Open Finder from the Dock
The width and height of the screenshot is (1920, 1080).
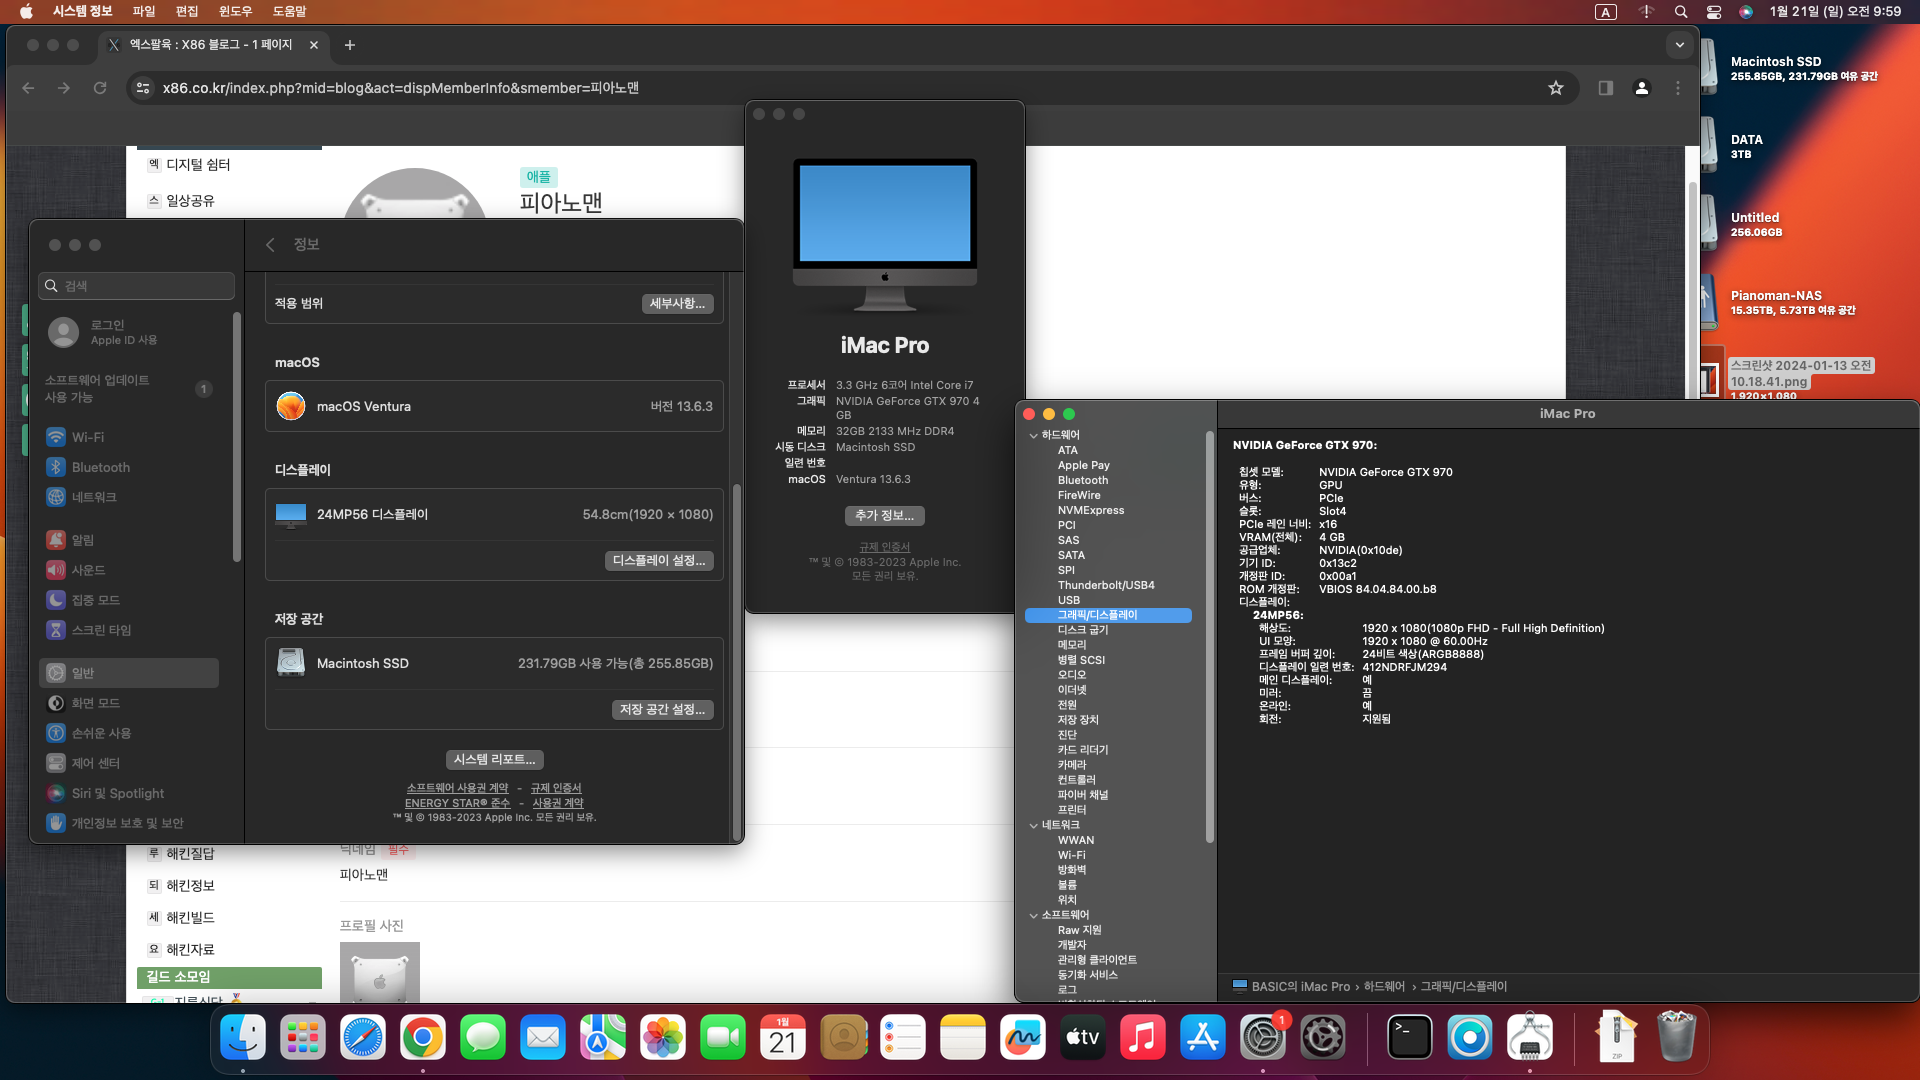[243, 1038]
